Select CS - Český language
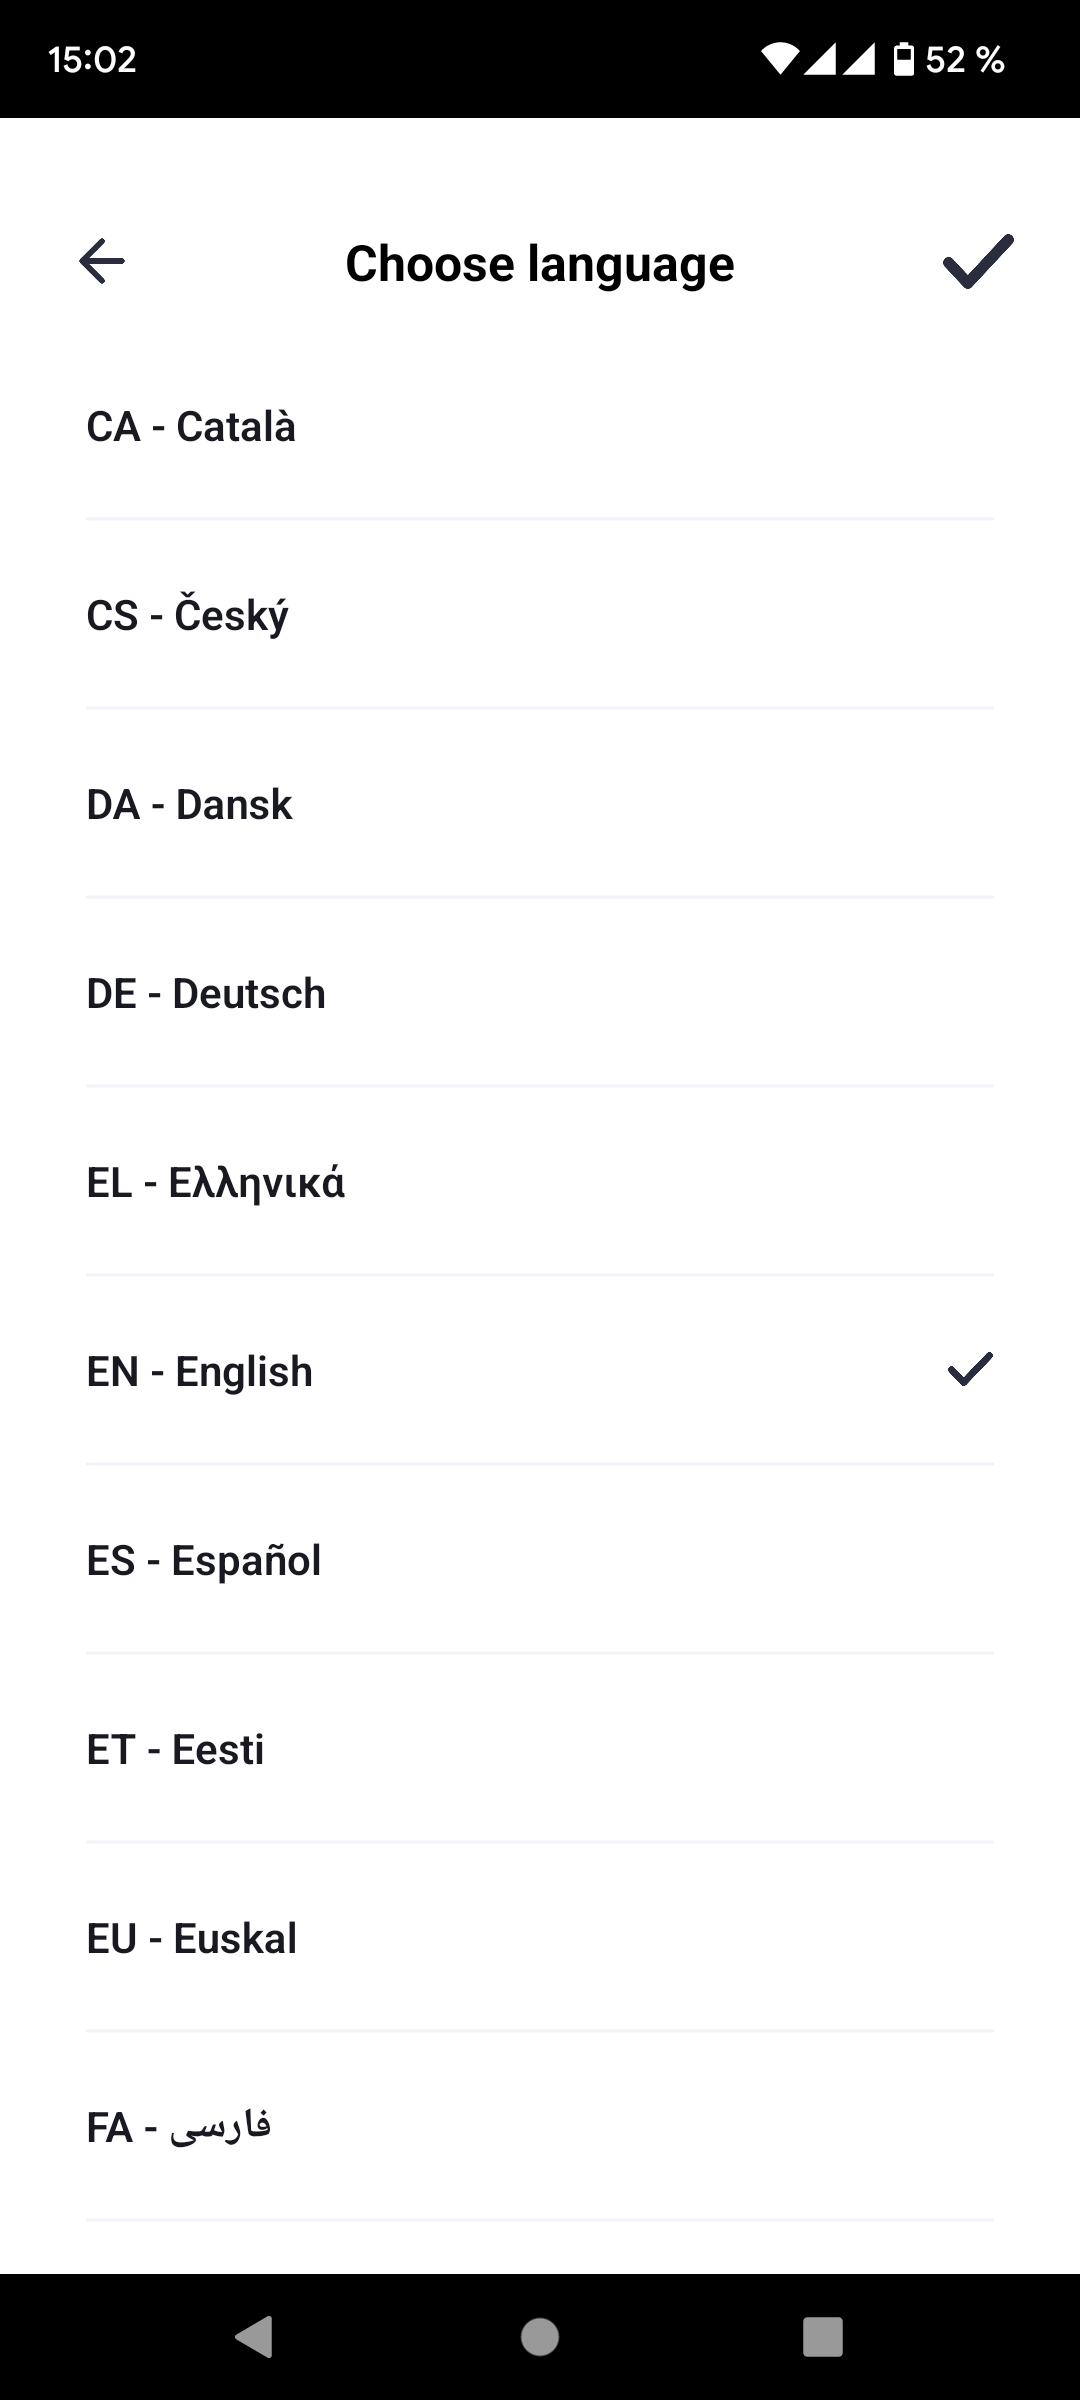Image resolution: width=1080 pixels, height=2400 pixels. pos(540,615)
